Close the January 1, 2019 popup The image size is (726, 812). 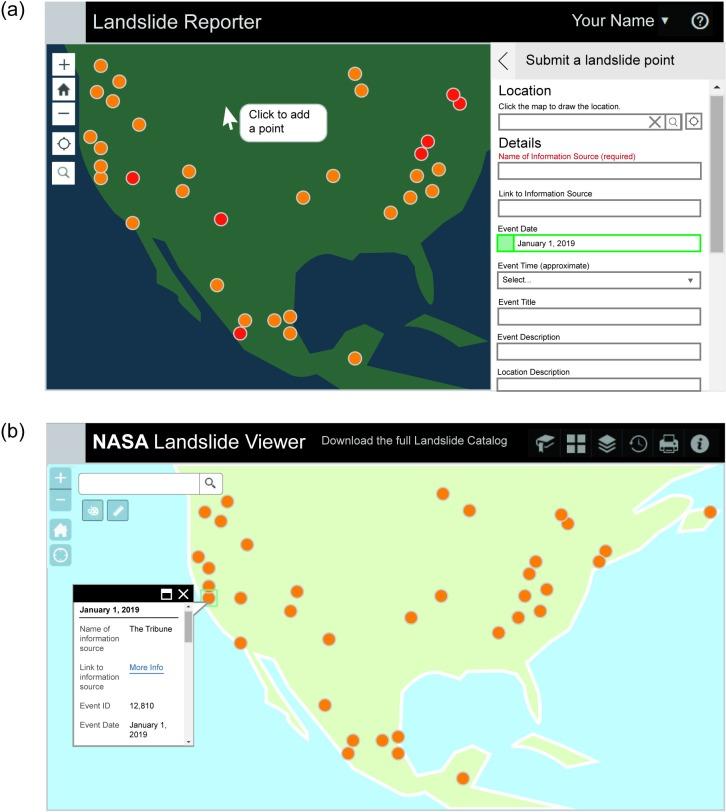(183, 594)
